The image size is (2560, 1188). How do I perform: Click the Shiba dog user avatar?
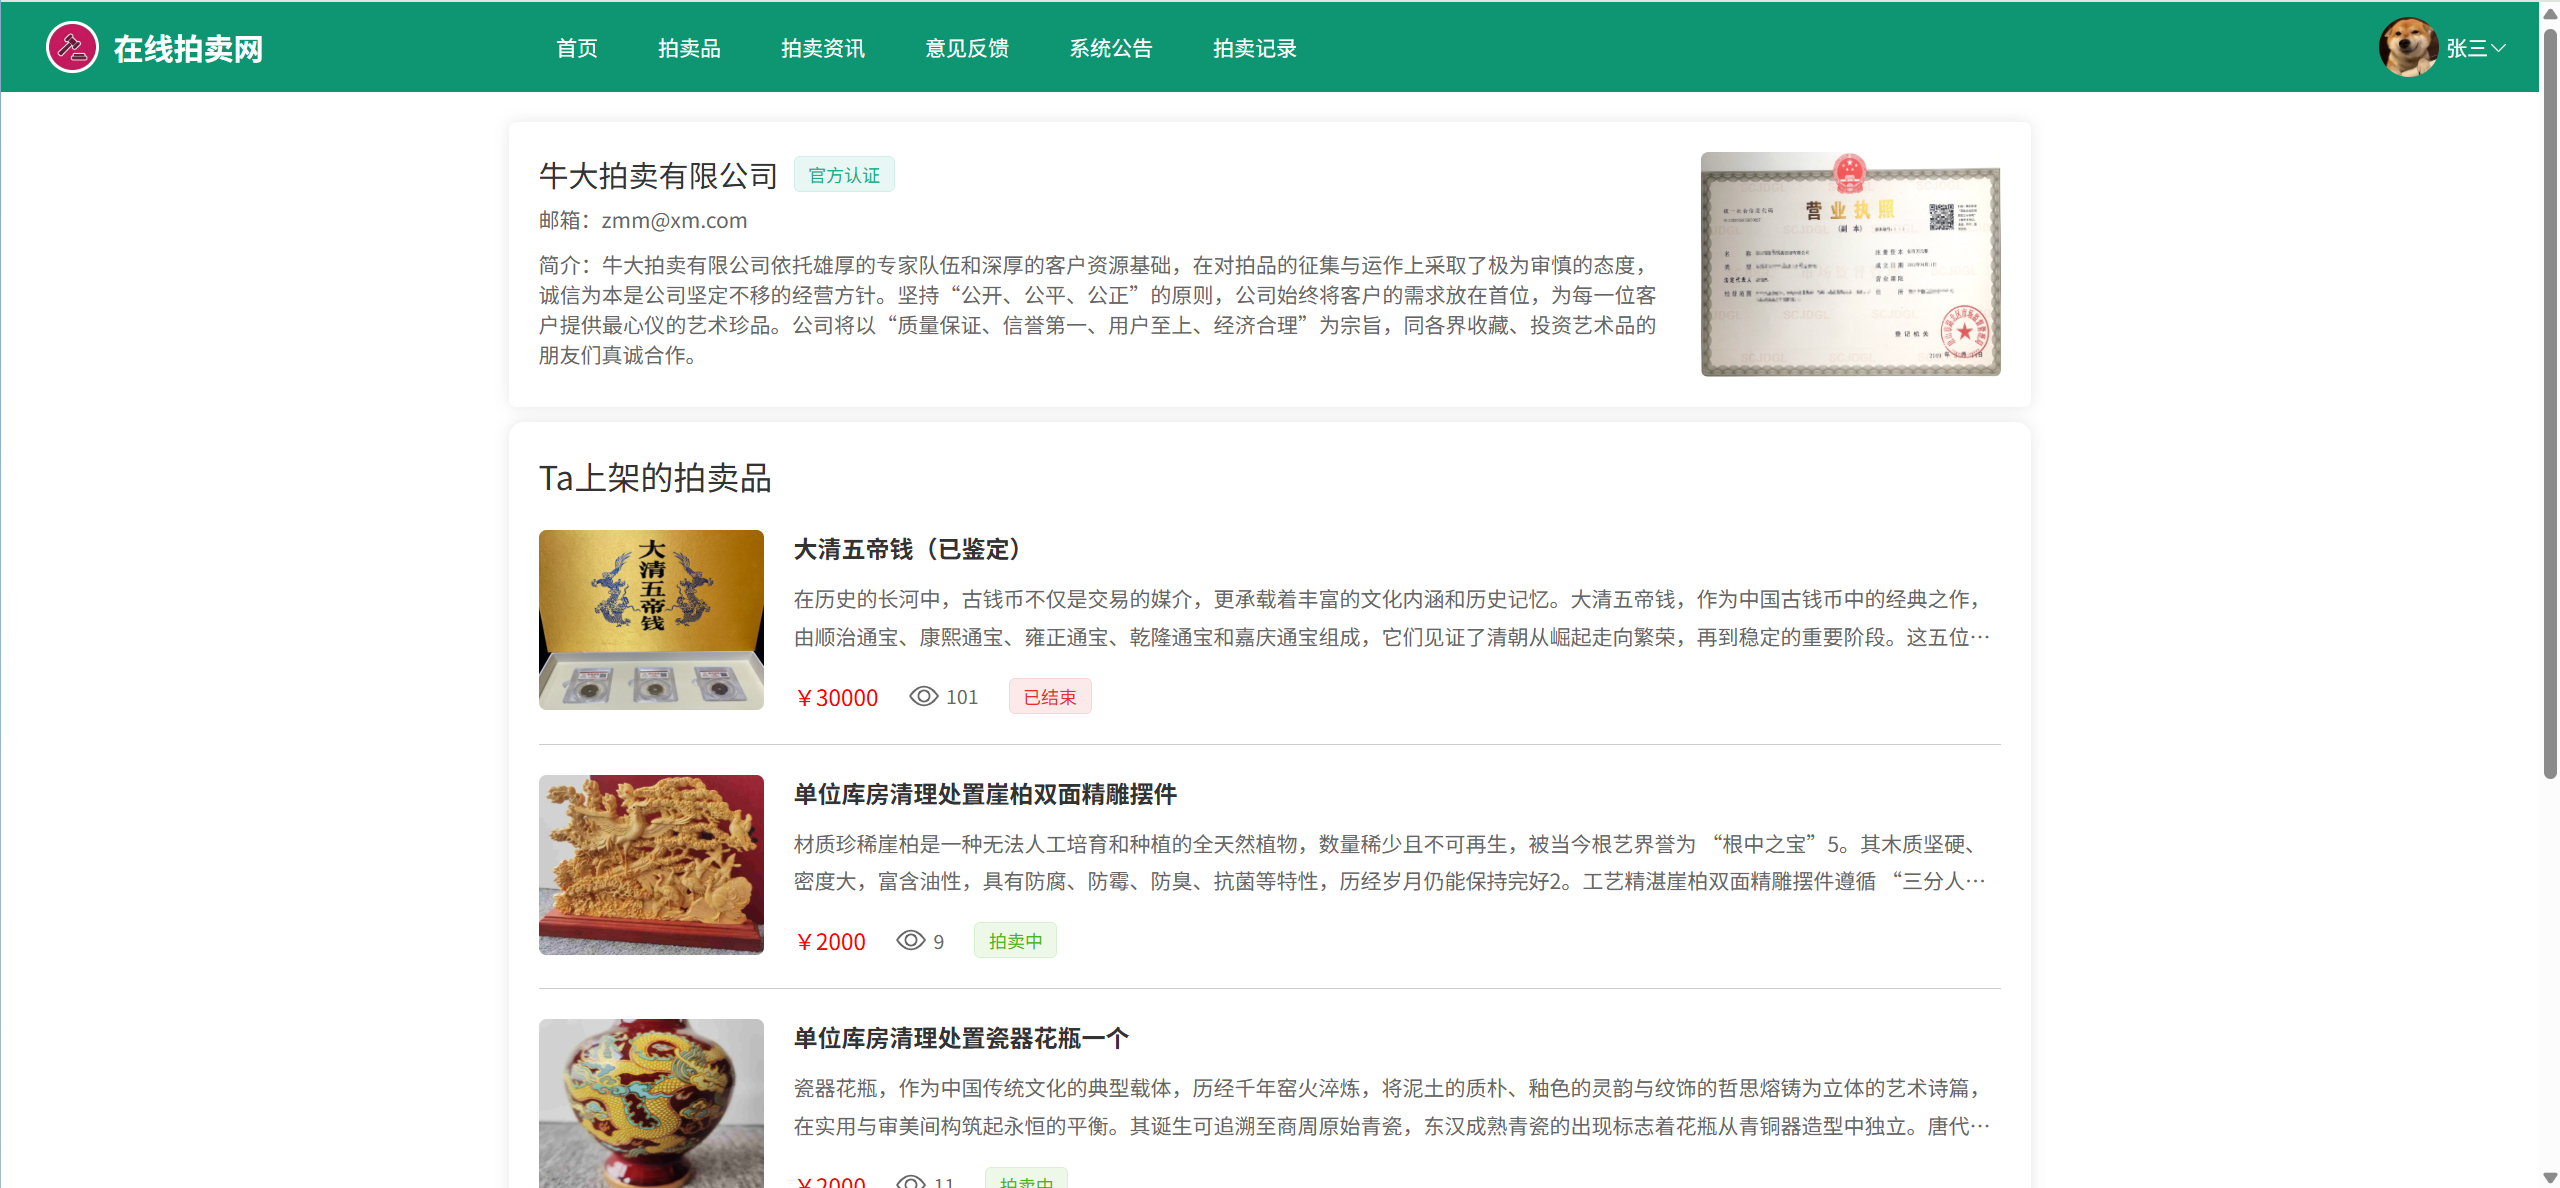2407,47
